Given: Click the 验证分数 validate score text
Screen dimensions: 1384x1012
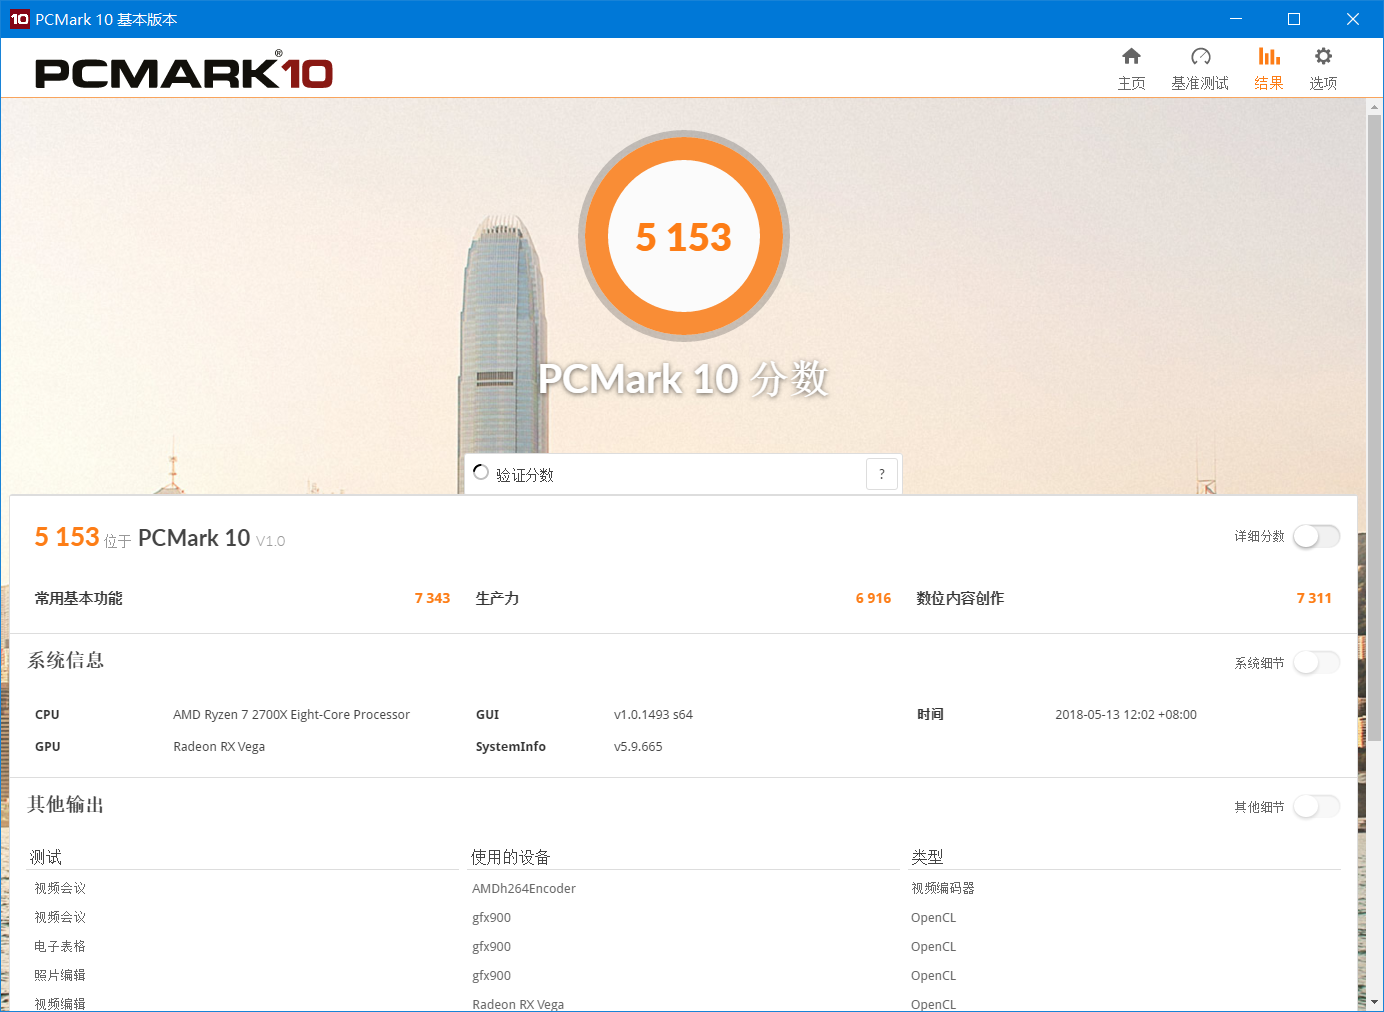Looking at the screenshot, I should tap(525, 475).
